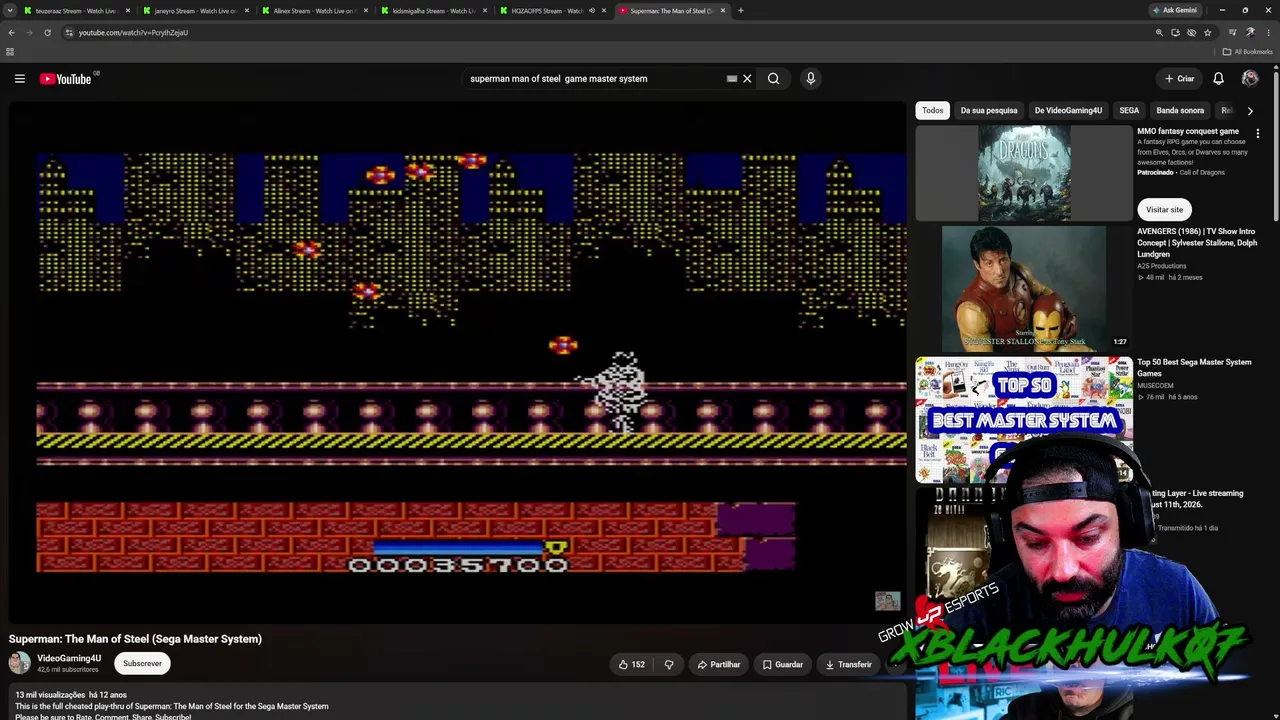Screen dimensions: 1280x720
Task: Open the YouTube notifications bell
Action: coord(1218,78)
